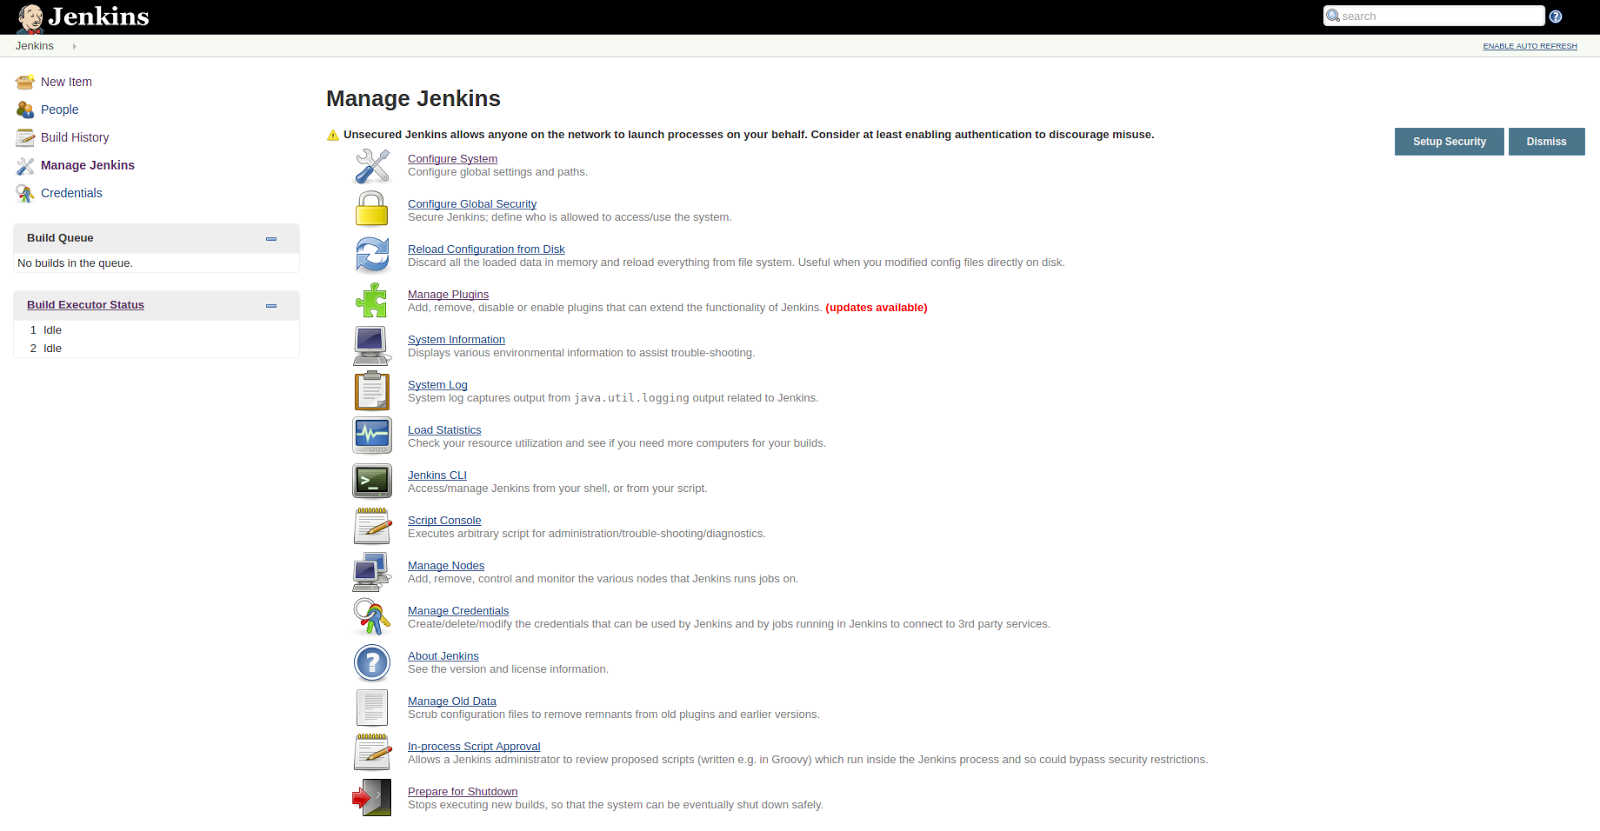Screen dimensions: 1600x831
Task: Collapse the Build Executor Status panel
Action: click(x=271, y=306)
